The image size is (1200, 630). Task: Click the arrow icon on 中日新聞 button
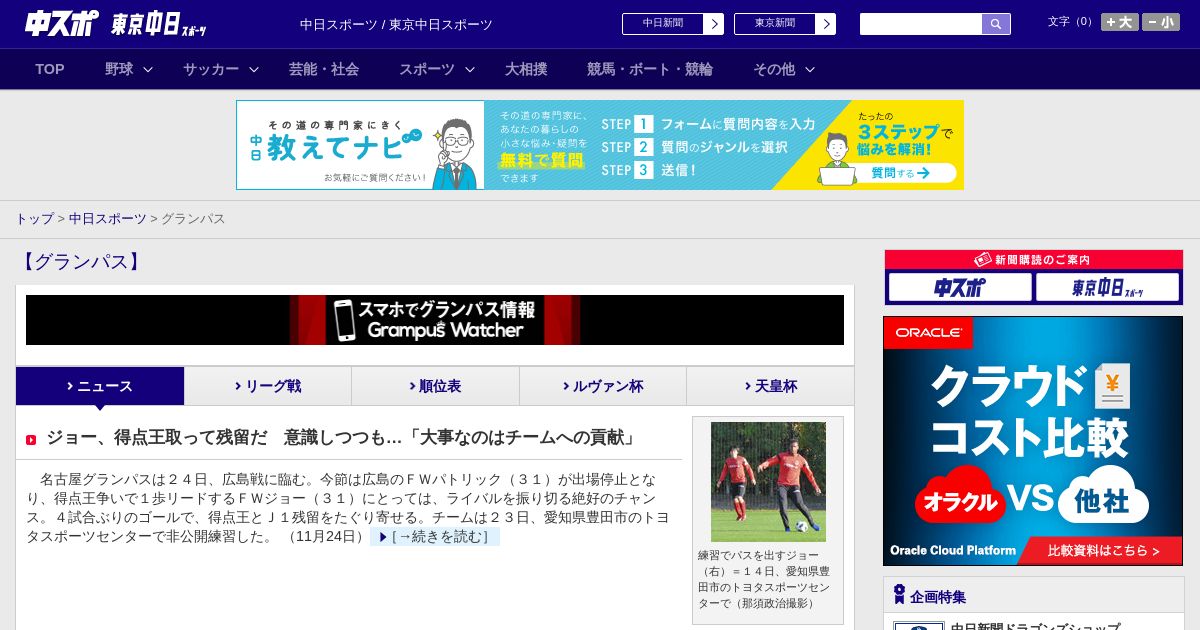713,24
